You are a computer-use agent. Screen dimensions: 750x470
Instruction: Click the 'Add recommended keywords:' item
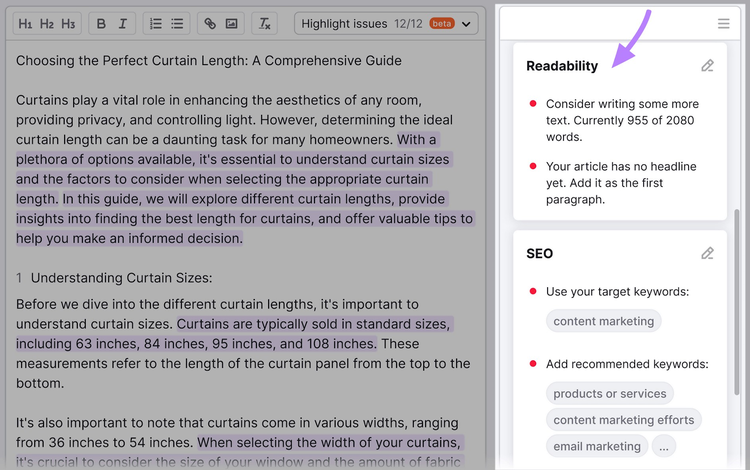(627, 364)
